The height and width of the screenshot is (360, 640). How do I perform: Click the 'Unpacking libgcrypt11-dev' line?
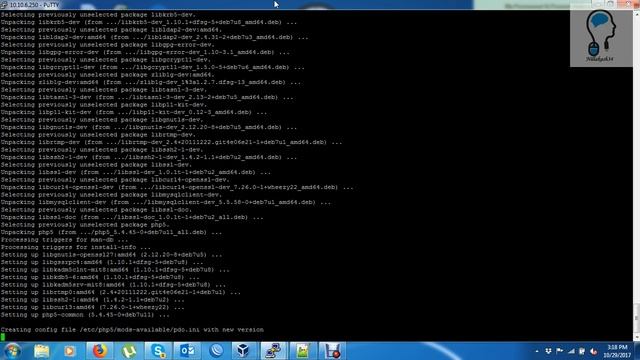(153, 67)
